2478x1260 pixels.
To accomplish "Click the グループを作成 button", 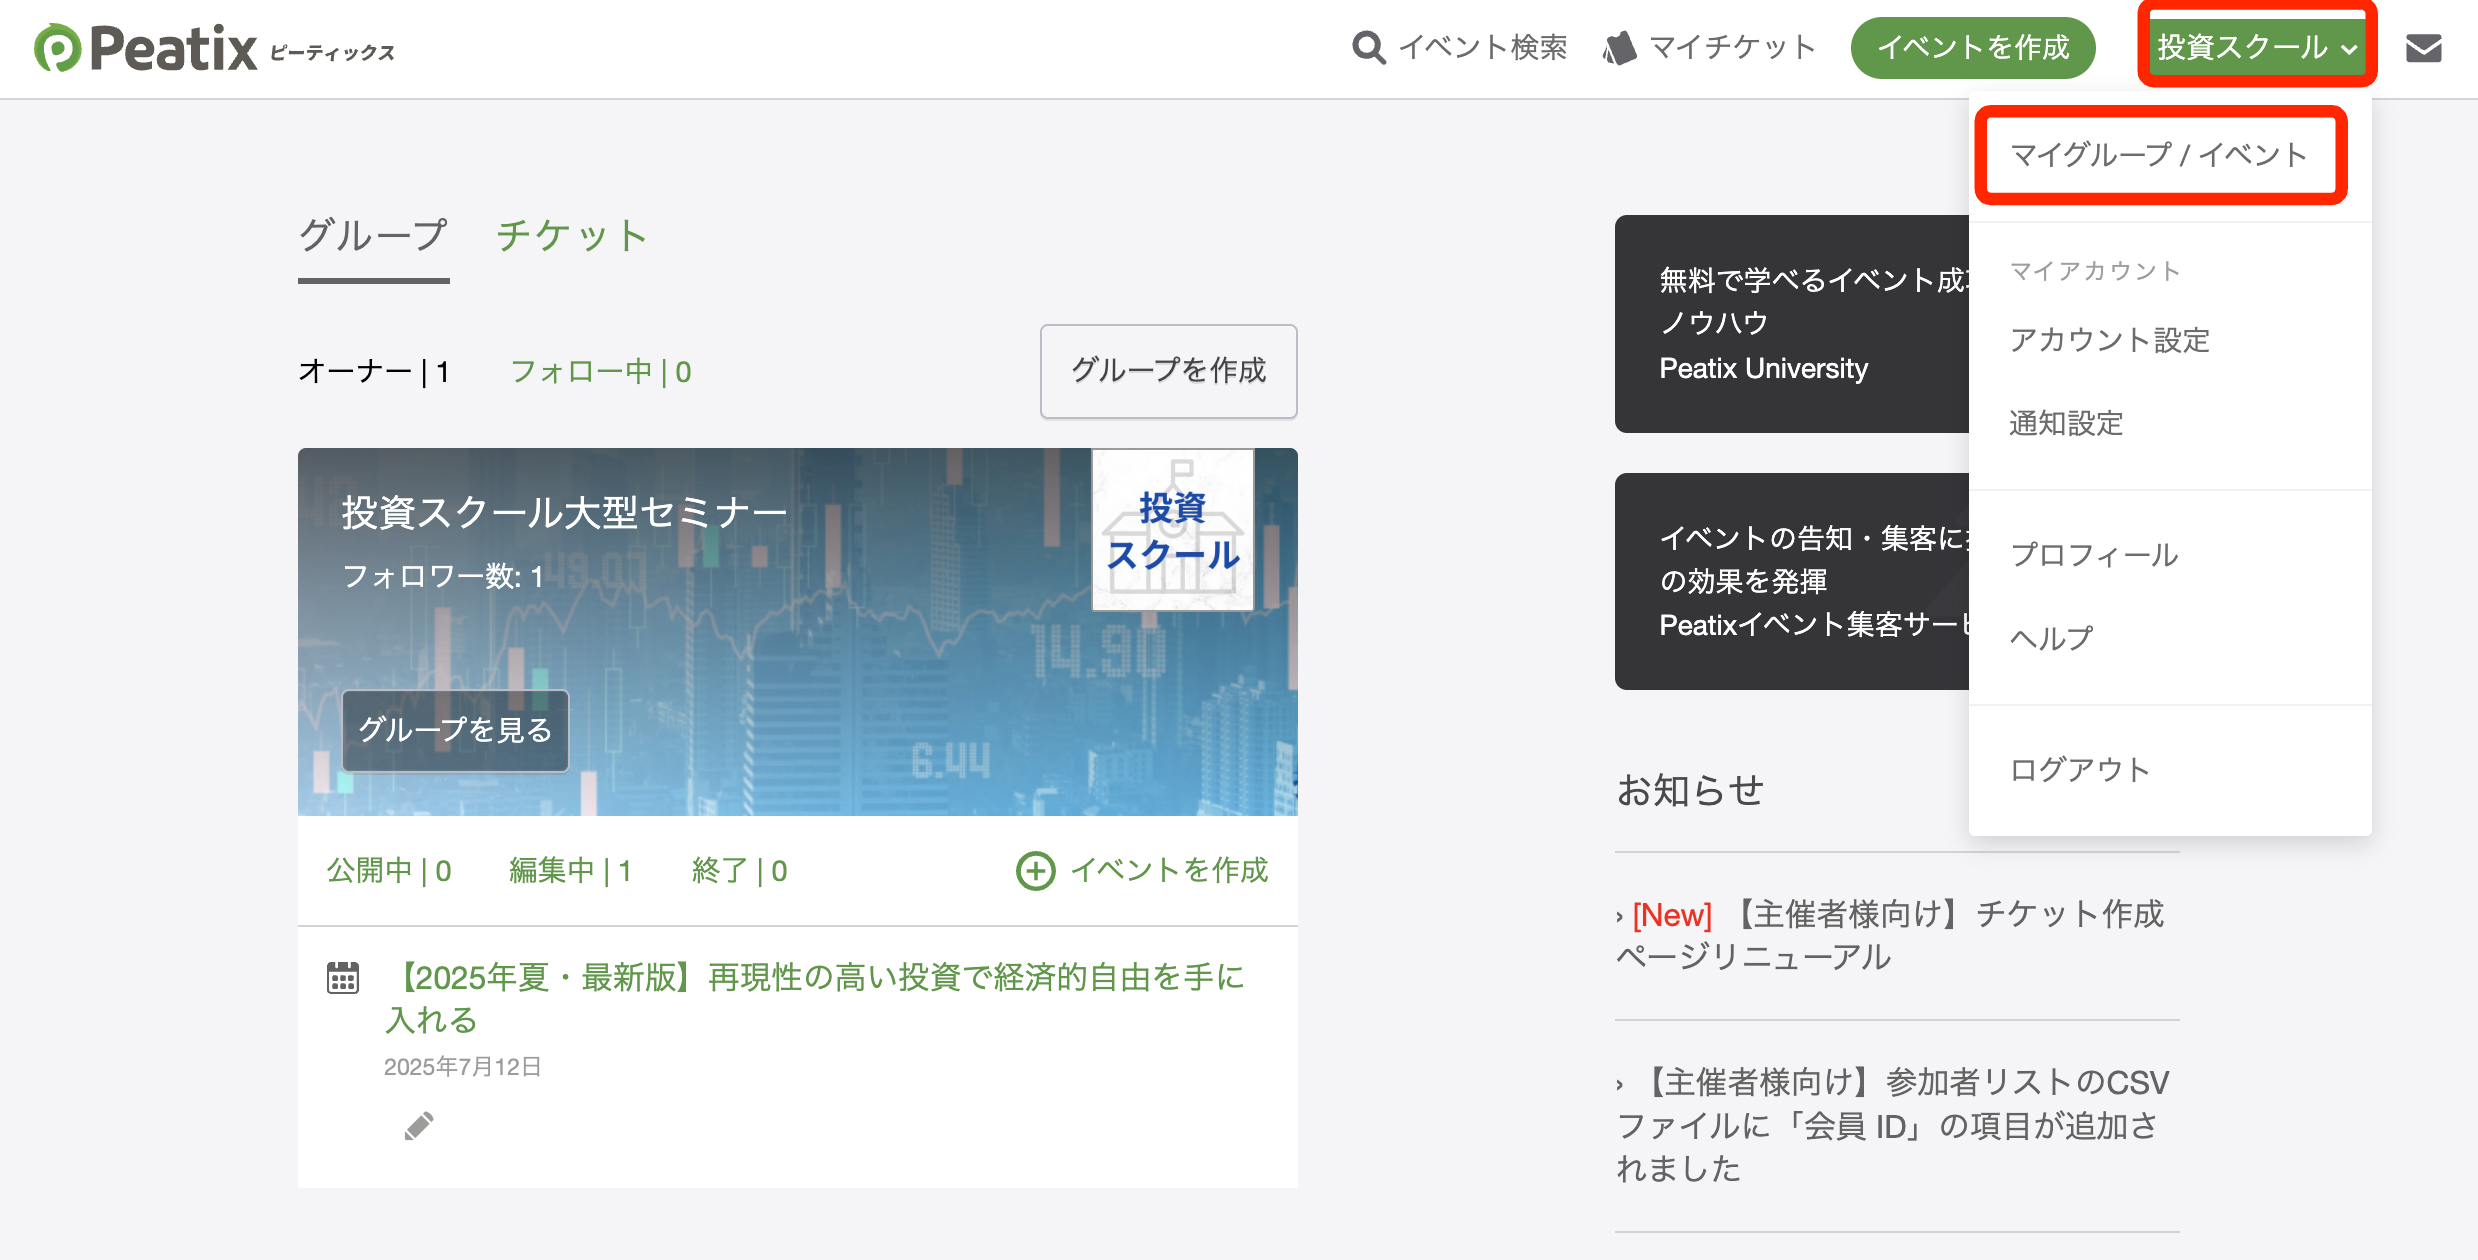I will click(x=1168, y=371).
